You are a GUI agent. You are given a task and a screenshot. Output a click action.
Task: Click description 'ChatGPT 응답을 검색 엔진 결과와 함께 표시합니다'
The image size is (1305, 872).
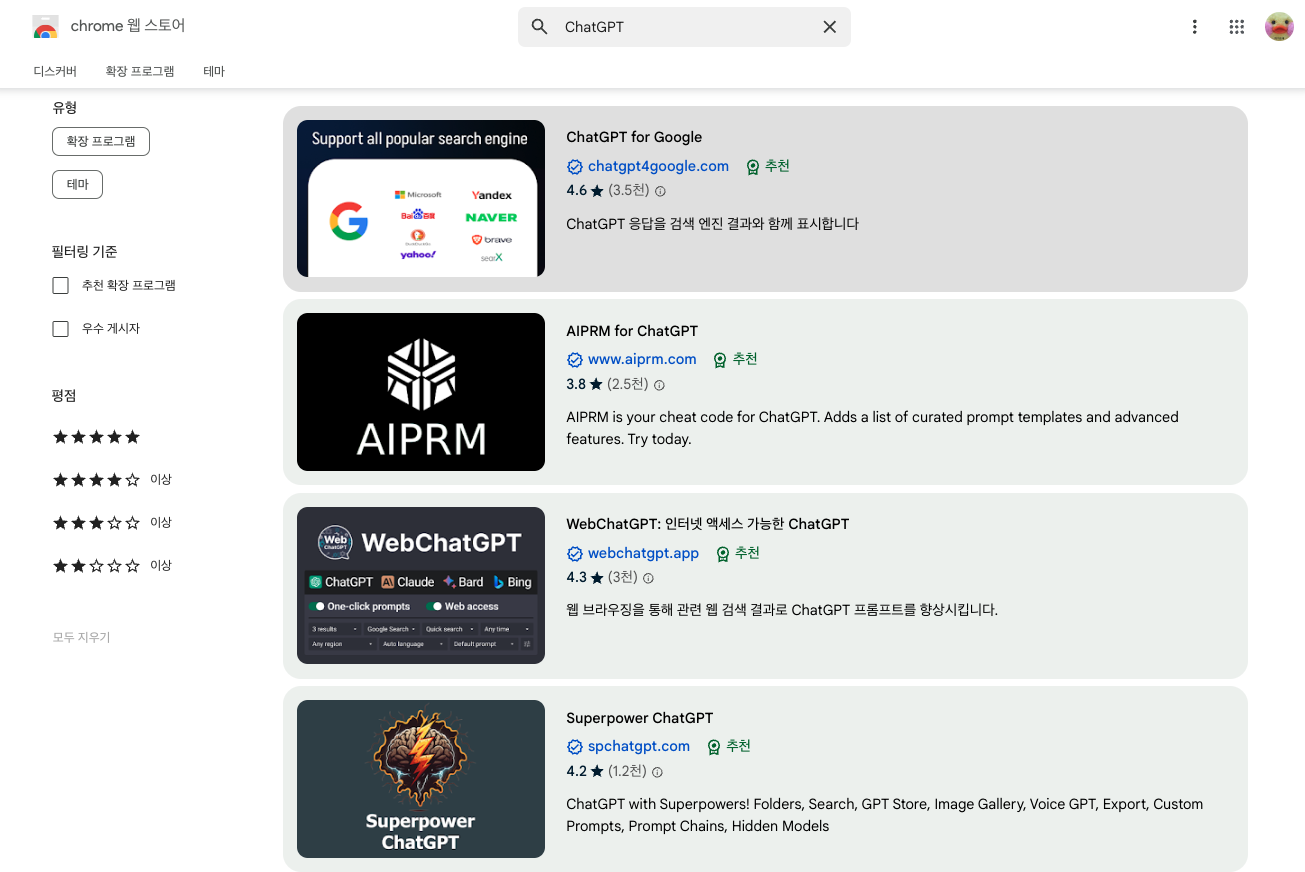712,224
